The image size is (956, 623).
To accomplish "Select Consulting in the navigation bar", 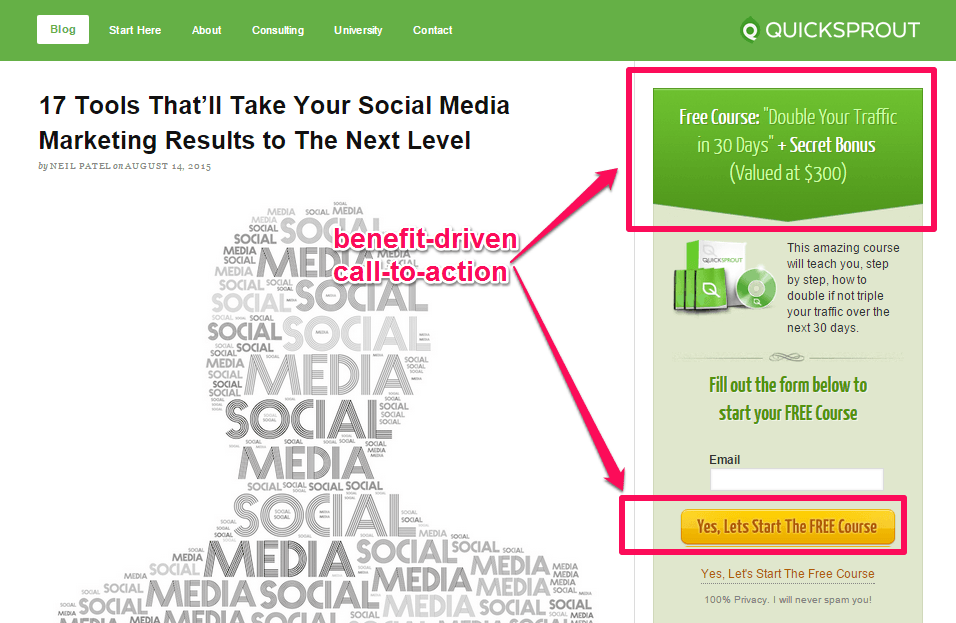I will coord(278,30).
